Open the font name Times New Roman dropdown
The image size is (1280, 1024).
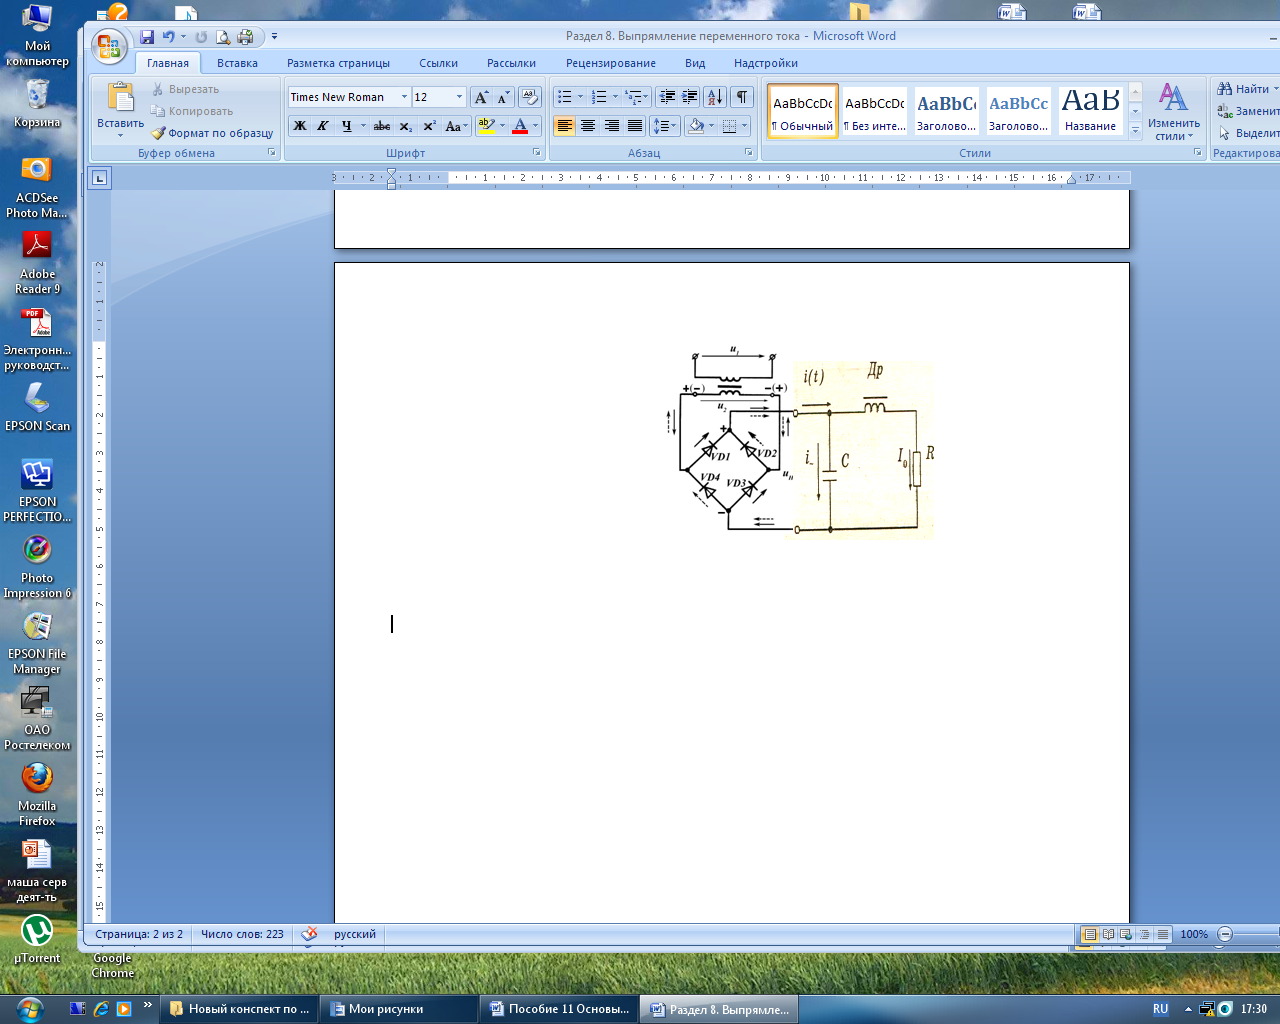click(x=404, y=97)
